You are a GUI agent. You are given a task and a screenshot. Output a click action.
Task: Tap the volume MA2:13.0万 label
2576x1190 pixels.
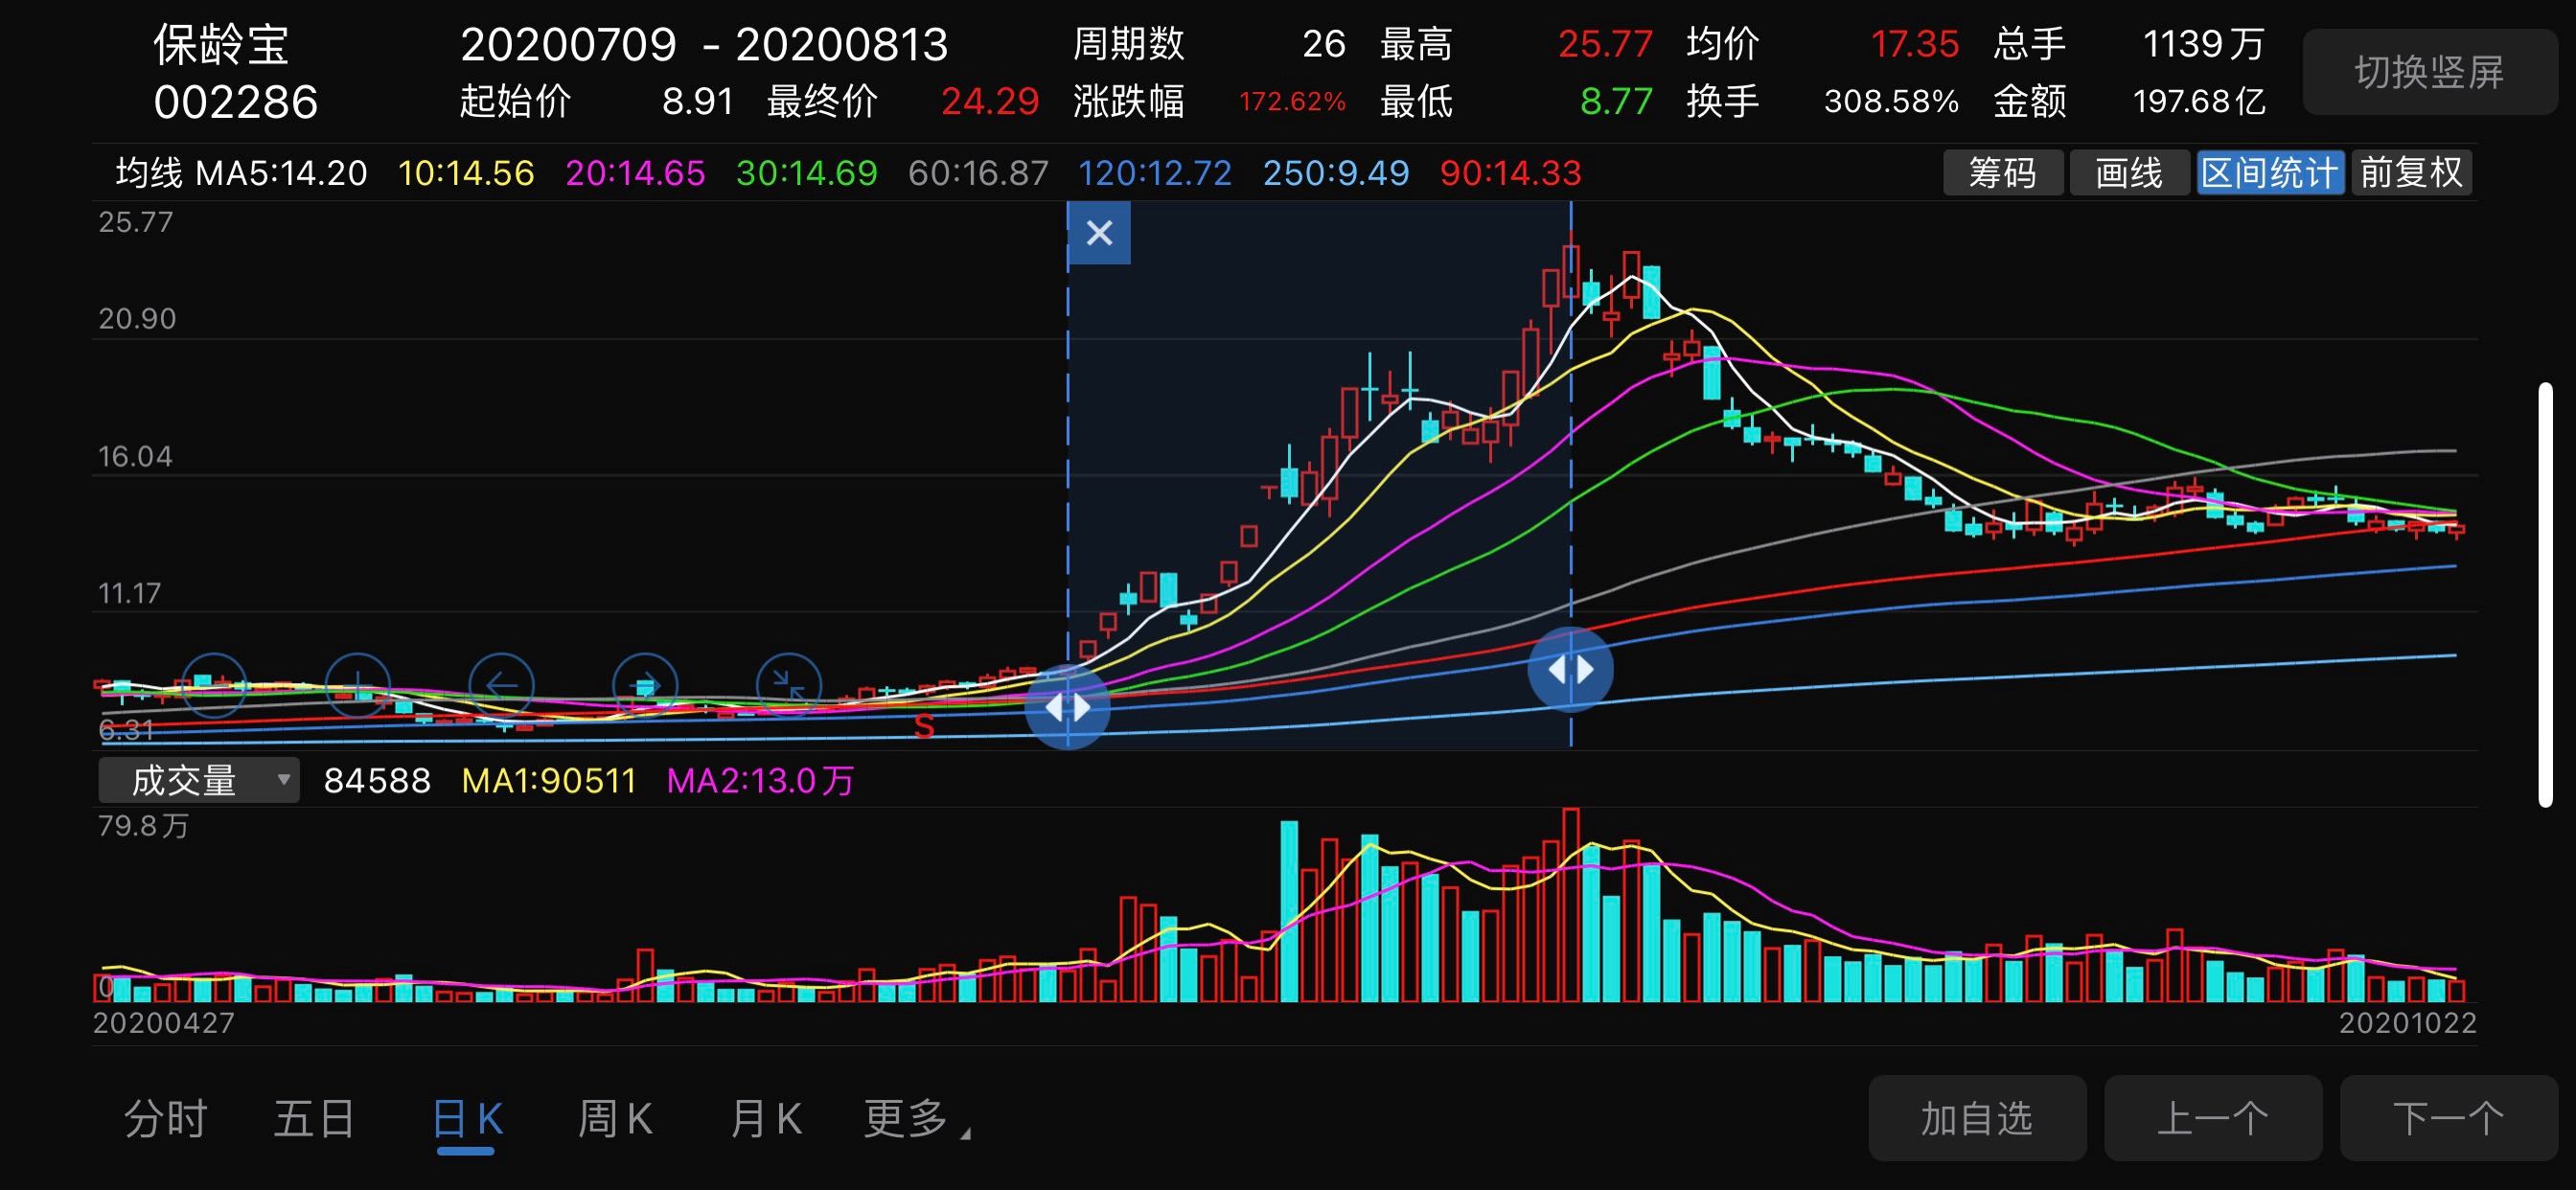(760, 780)
